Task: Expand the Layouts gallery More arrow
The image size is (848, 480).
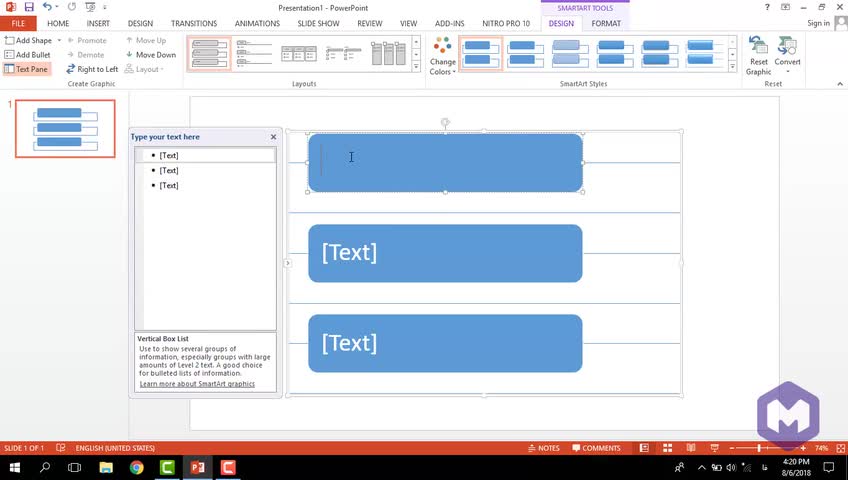Action: pyautogui.click(x=416, y=66)
